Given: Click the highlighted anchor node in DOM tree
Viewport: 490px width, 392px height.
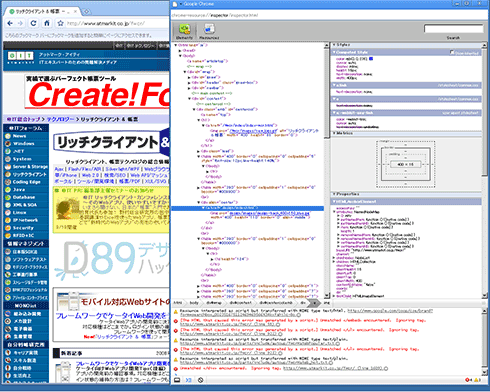Looking at the screenshot, I should point(247,208).
